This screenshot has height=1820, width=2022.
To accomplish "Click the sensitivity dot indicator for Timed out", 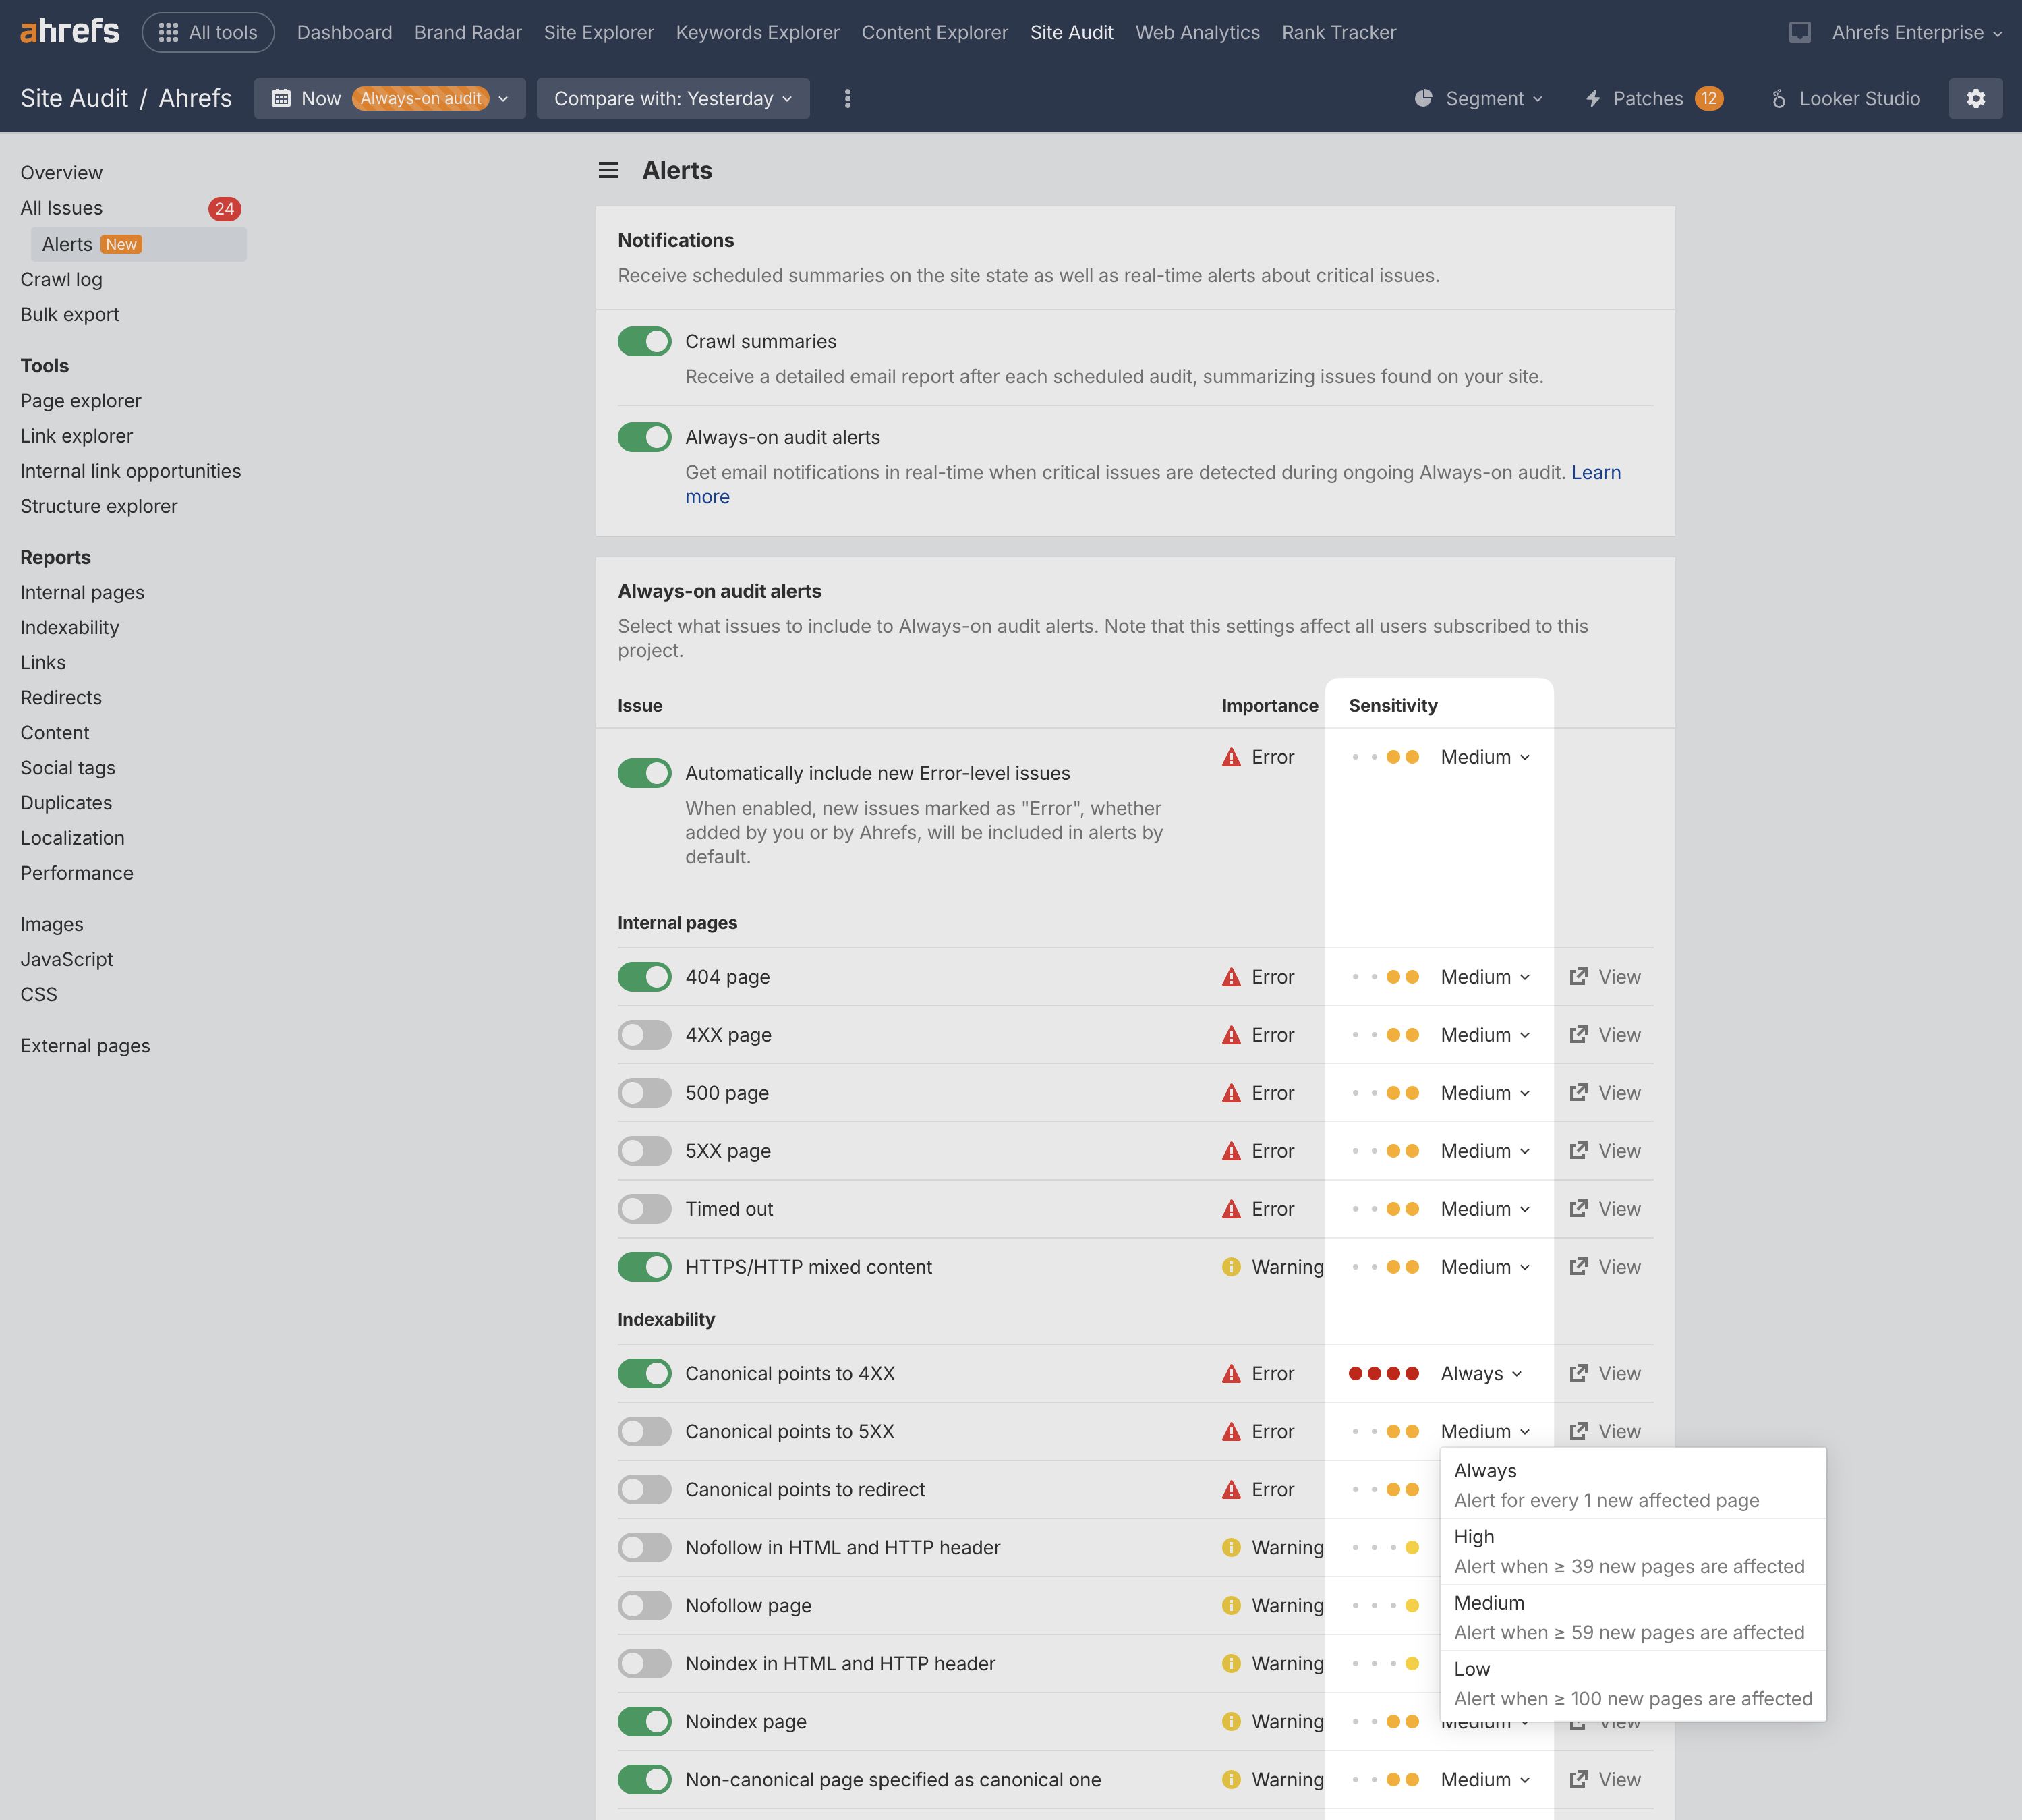I will 1390,1208.
